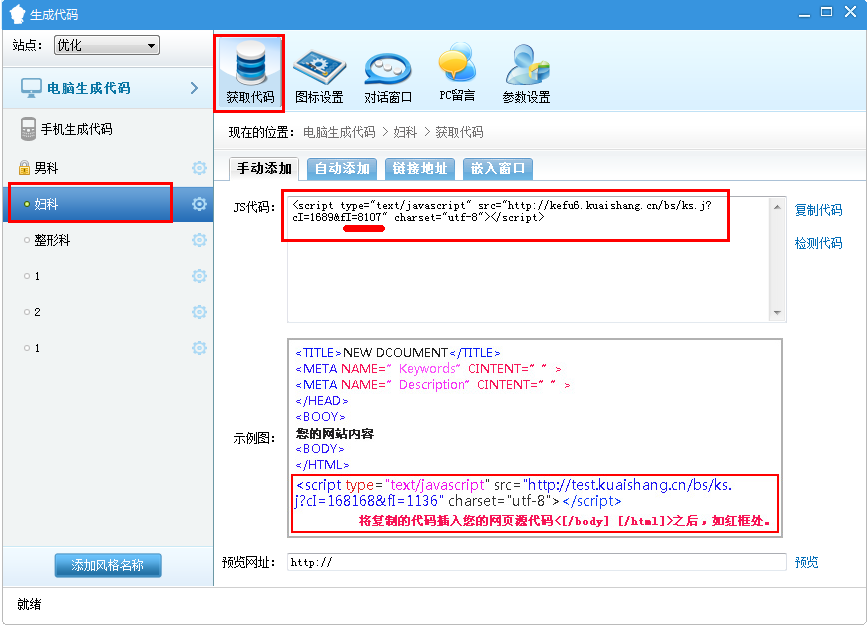The width and height of the screenshot is (867, 630).
Task: Click the gear icon beside 男科
Action: point(199,168)
